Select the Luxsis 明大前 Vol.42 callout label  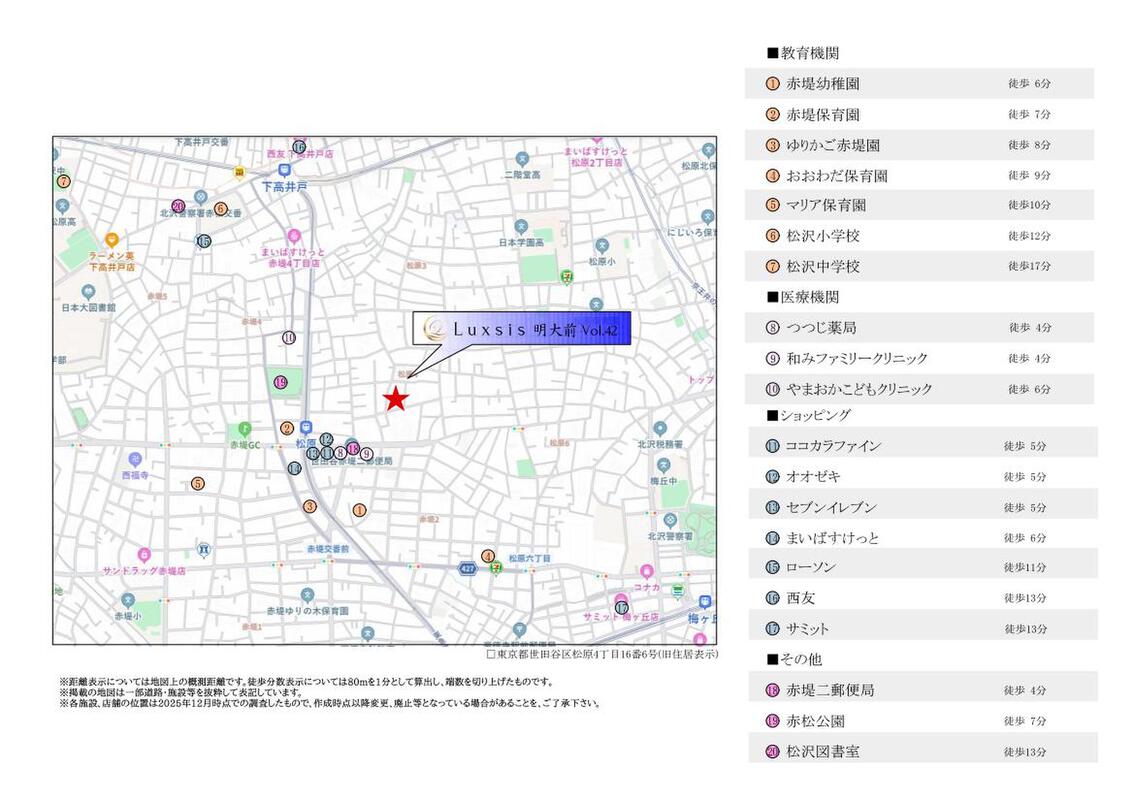point(522,329)
